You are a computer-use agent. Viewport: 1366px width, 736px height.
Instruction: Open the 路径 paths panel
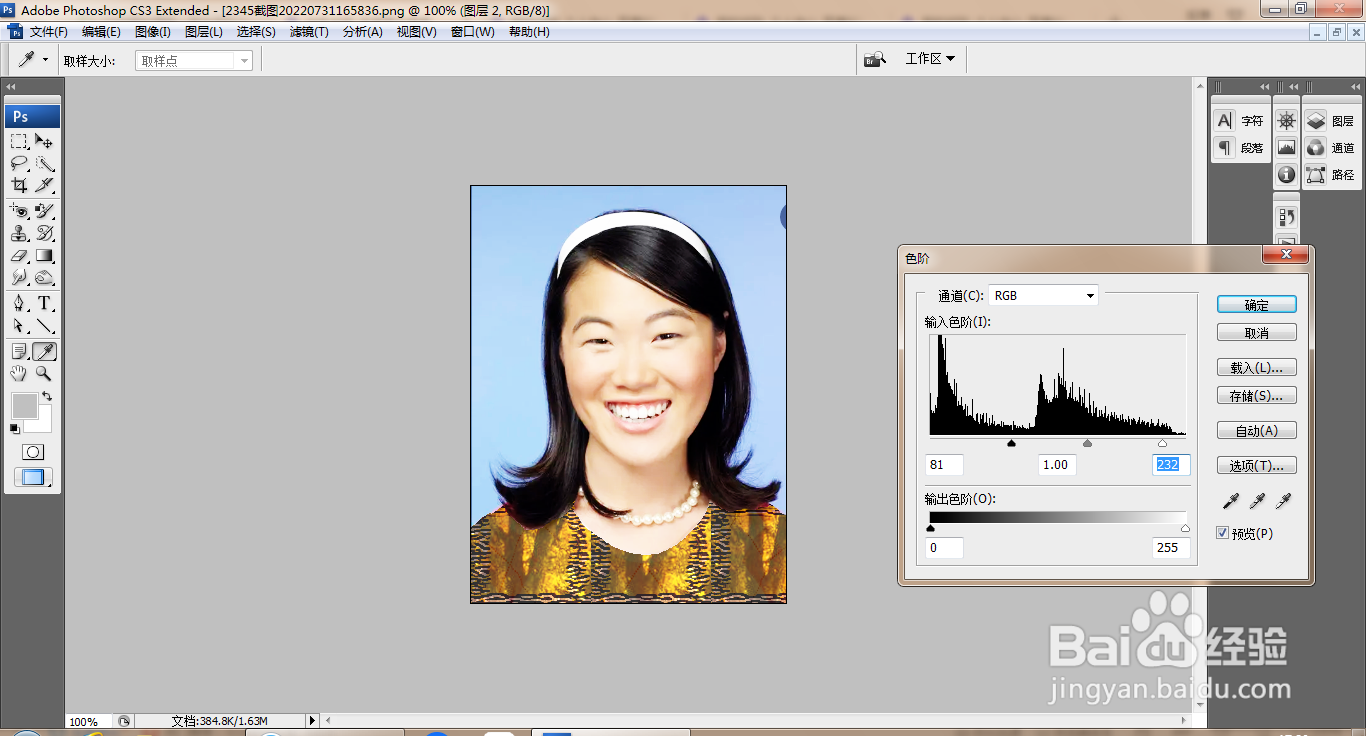click(x=1331, y=174)
